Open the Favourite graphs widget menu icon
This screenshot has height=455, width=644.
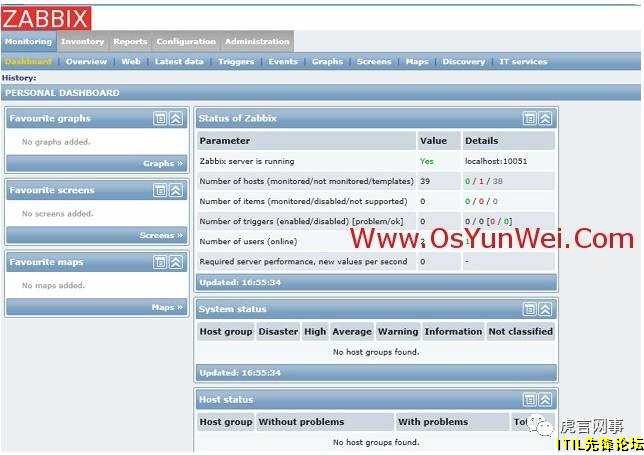click(160, 118)
